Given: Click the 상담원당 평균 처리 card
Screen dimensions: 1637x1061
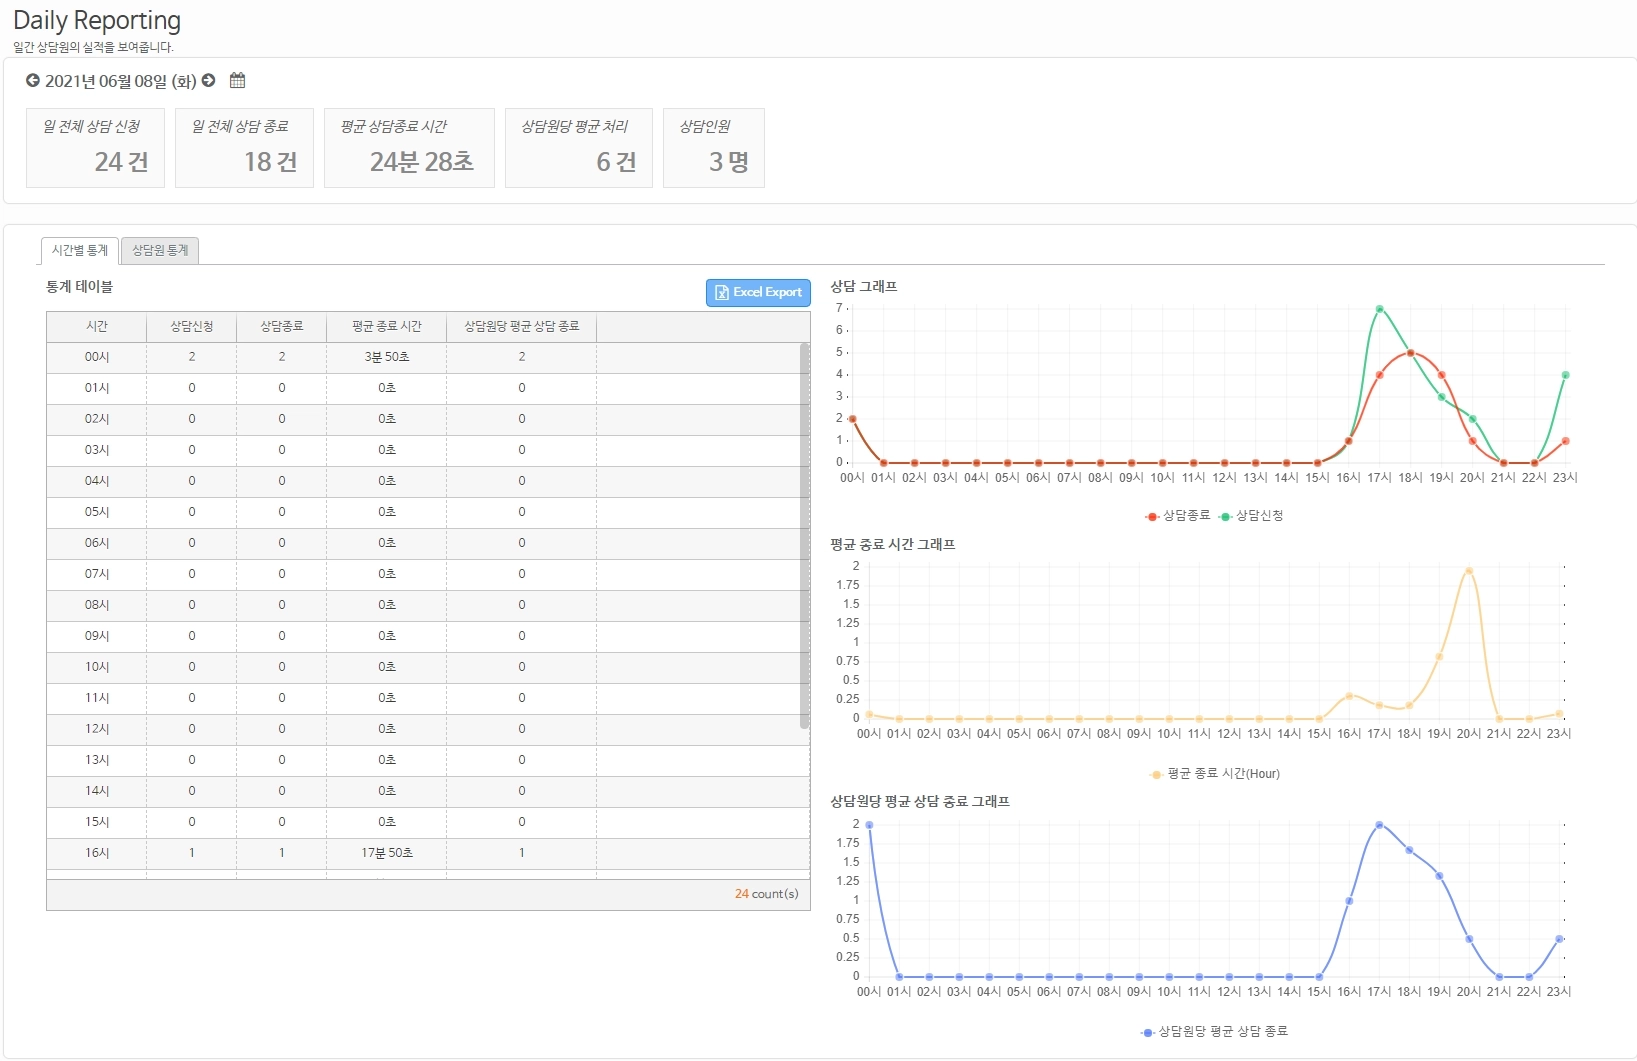Looking at the screenshot, I should [579, 148].
